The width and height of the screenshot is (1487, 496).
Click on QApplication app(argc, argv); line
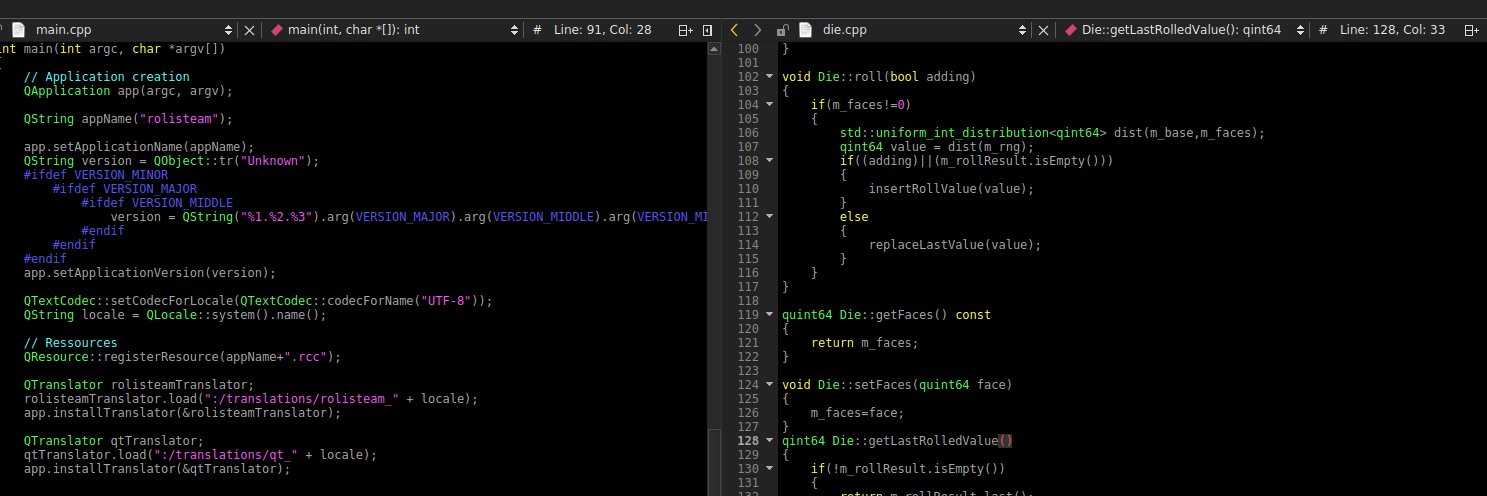click(x=128, y=91)
